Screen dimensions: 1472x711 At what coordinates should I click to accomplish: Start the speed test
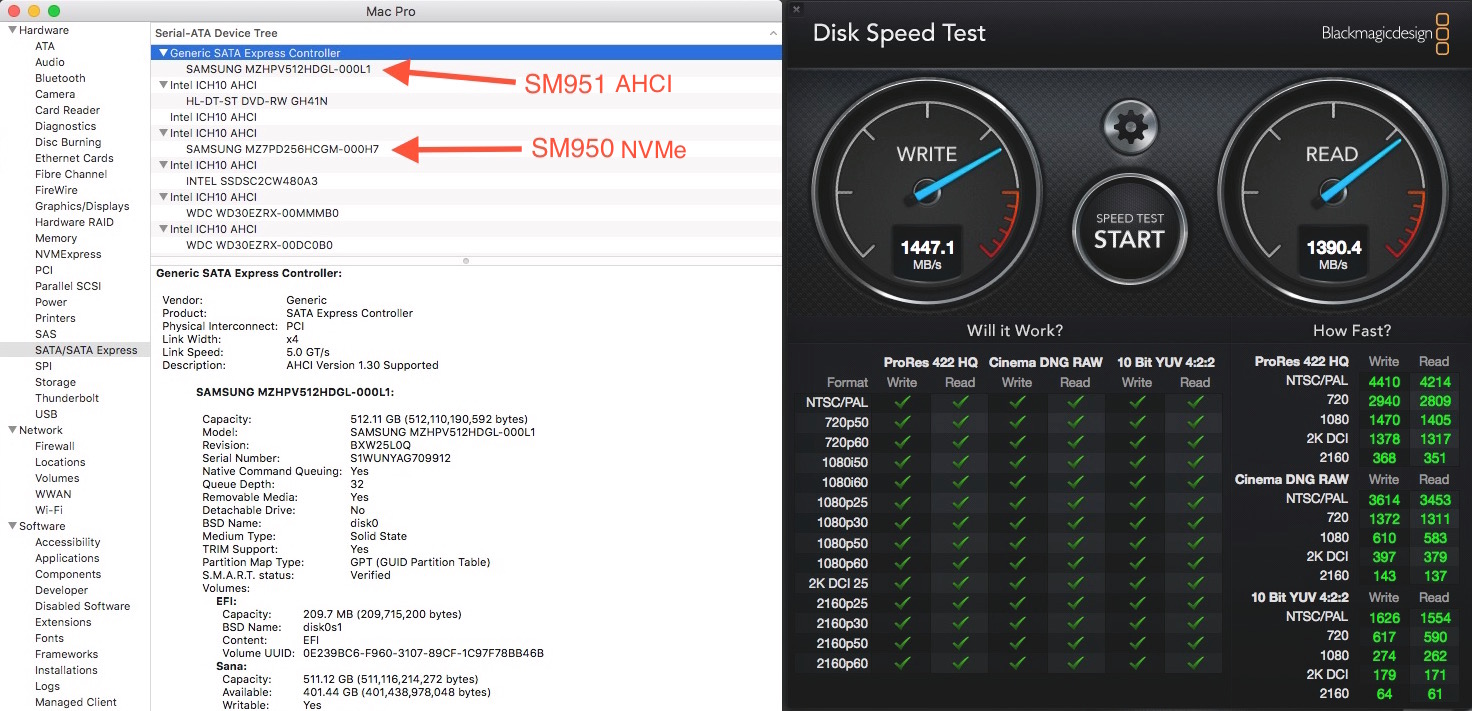pos(1129,231)
